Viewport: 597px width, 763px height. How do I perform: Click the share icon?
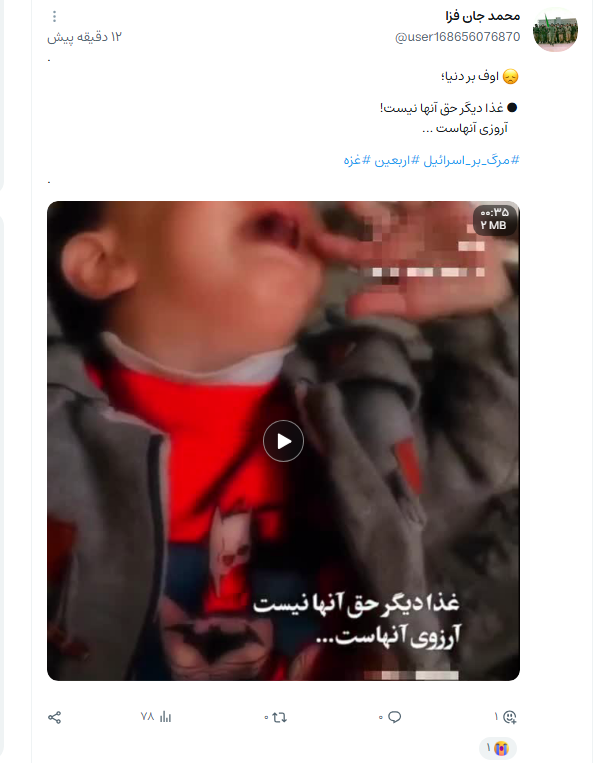pos(54,717)
